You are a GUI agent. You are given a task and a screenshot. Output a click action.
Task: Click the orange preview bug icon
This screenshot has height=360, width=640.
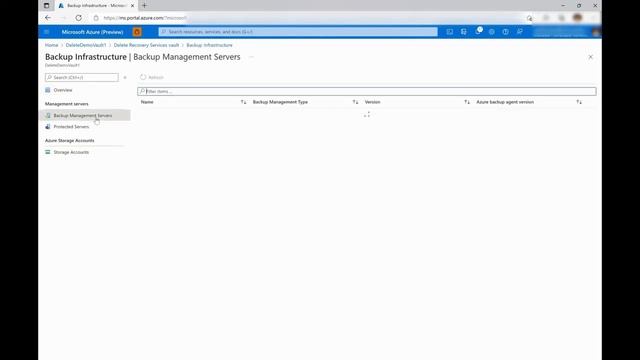[x=137, y=32]
